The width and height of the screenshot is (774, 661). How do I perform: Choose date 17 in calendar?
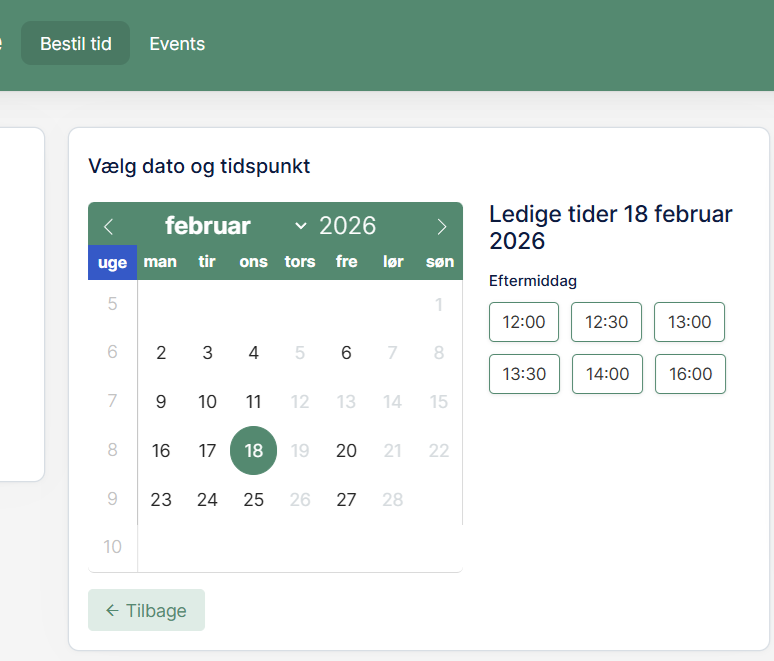(207, 450)
